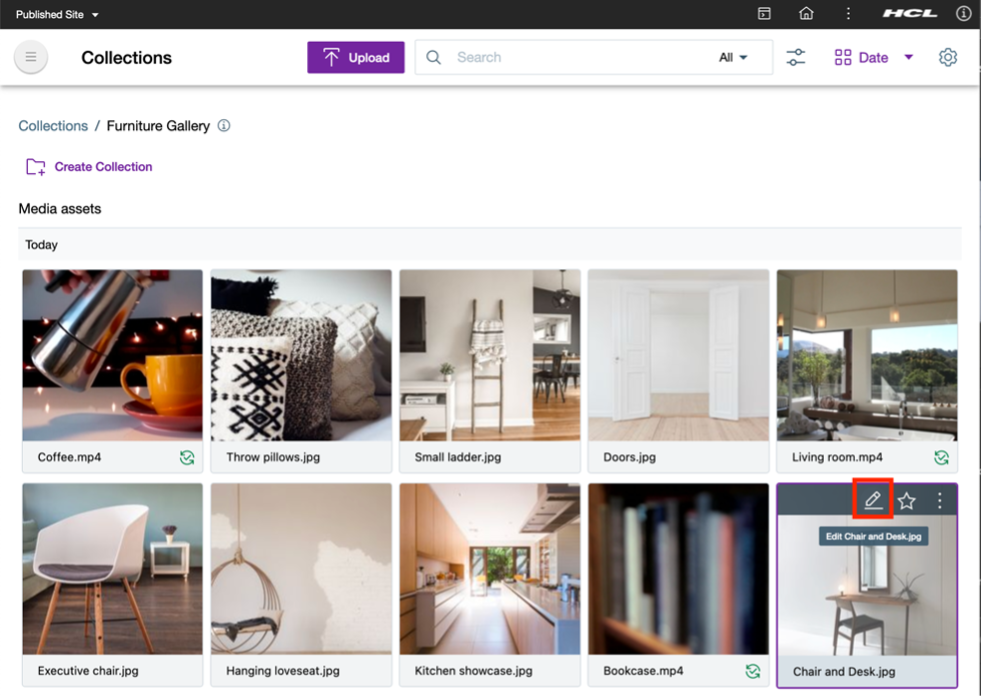
Task: Go back via the Collections breadcrumb link
Action: coord(53,126)
